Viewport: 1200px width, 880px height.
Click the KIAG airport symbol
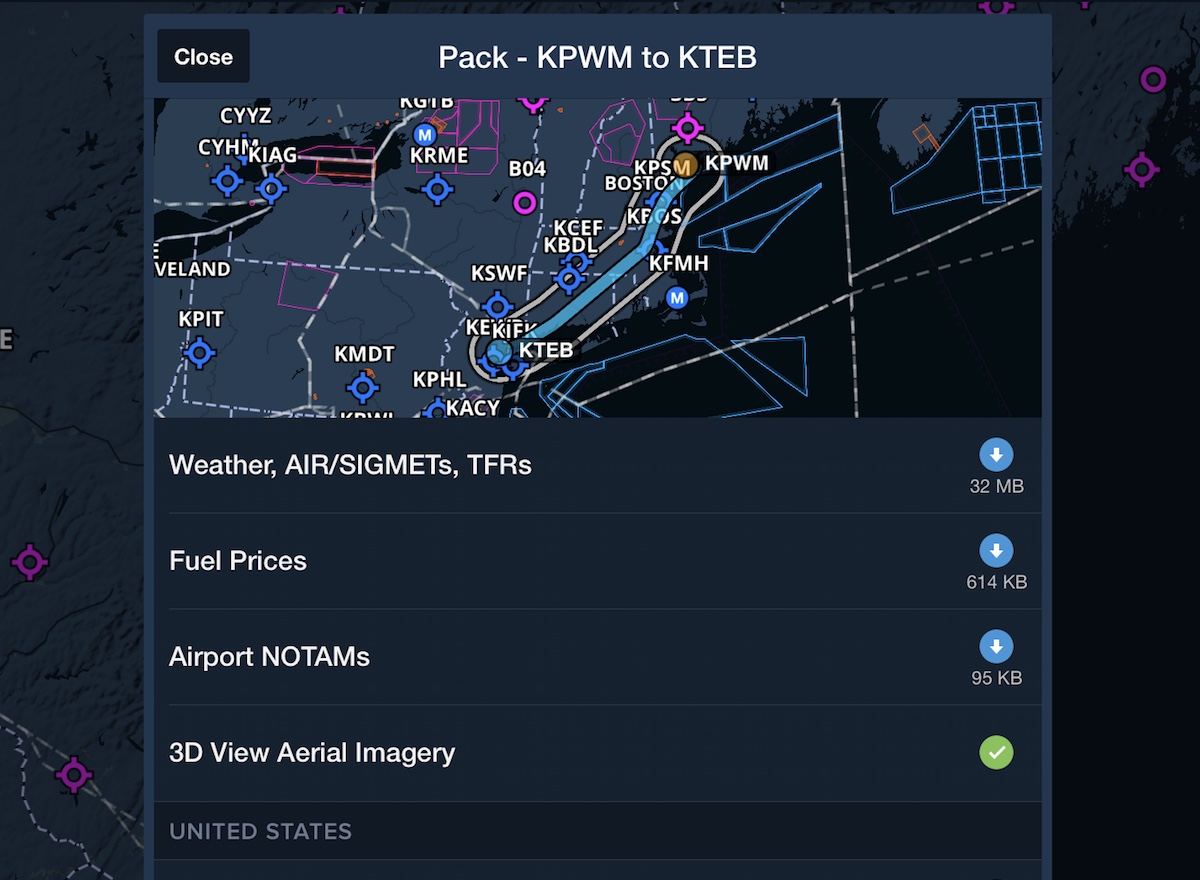(271, 187)
